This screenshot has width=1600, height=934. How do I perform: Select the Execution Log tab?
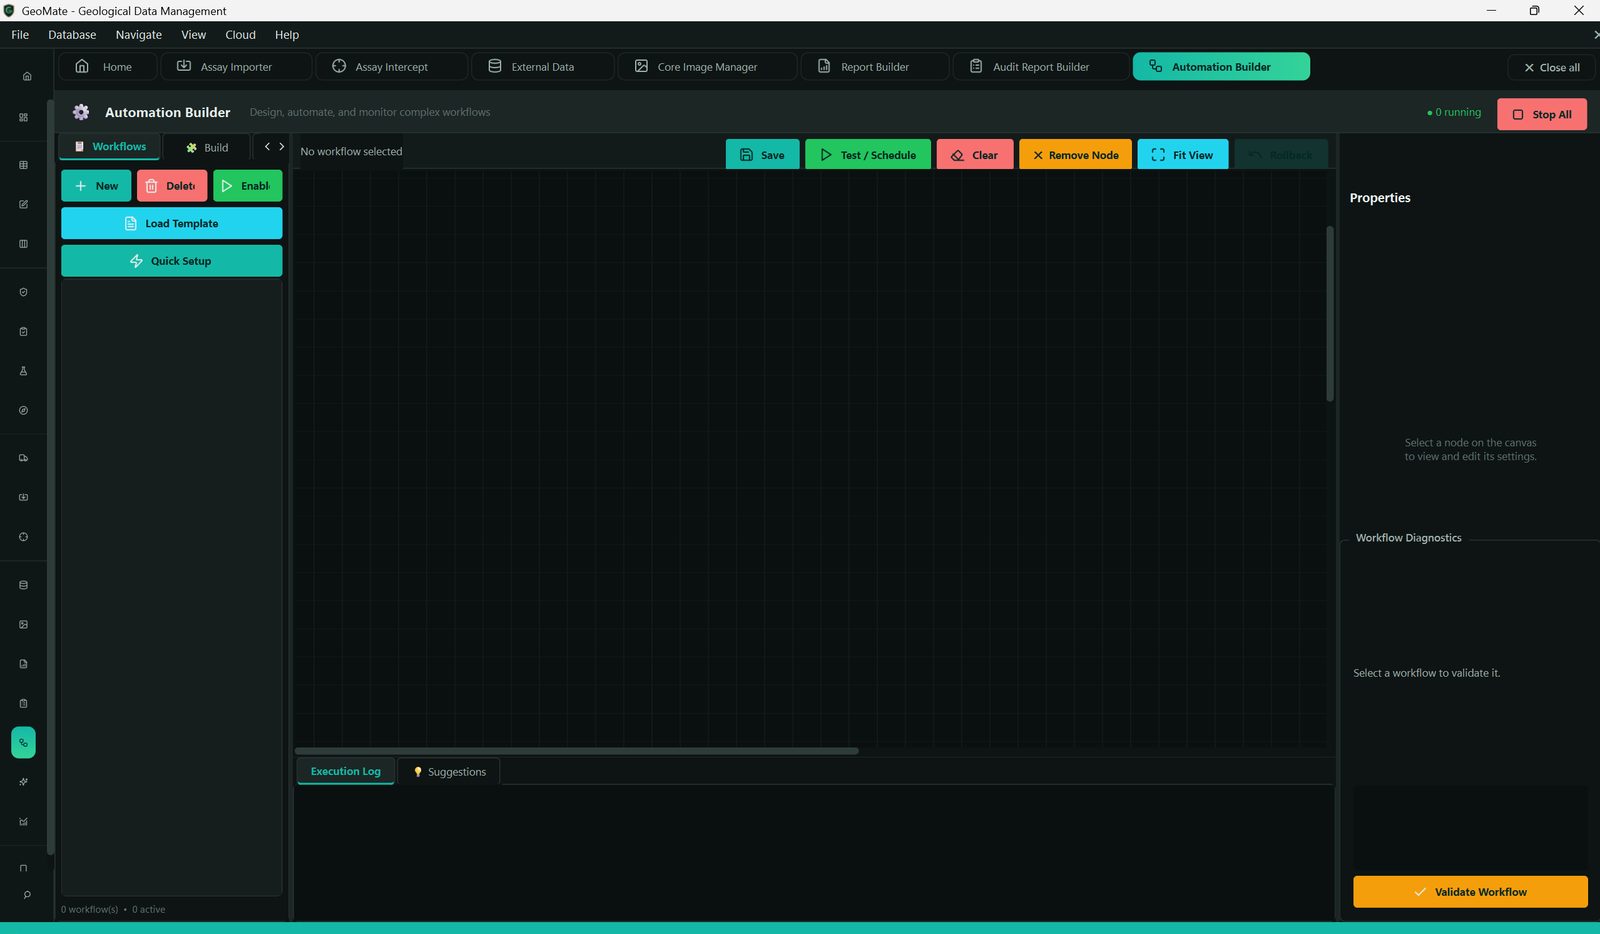(345, 771)
